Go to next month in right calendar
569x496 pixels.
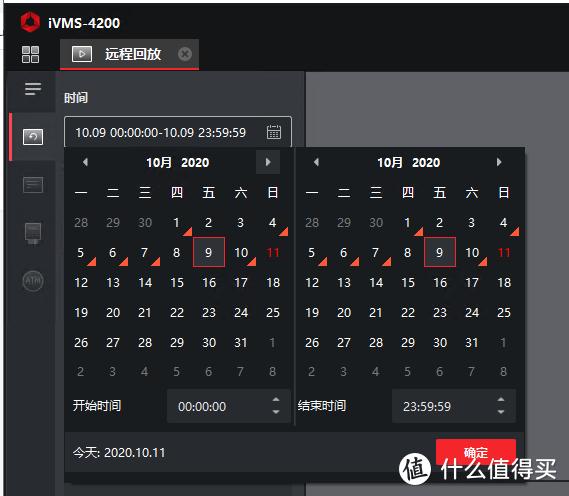[x=499, y=162]
